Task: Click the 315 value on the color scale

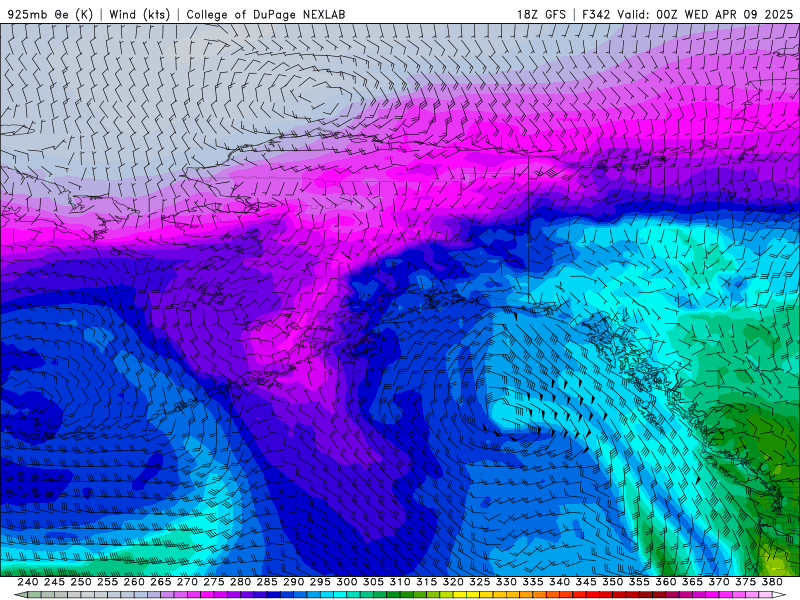Action: (426, 582)
